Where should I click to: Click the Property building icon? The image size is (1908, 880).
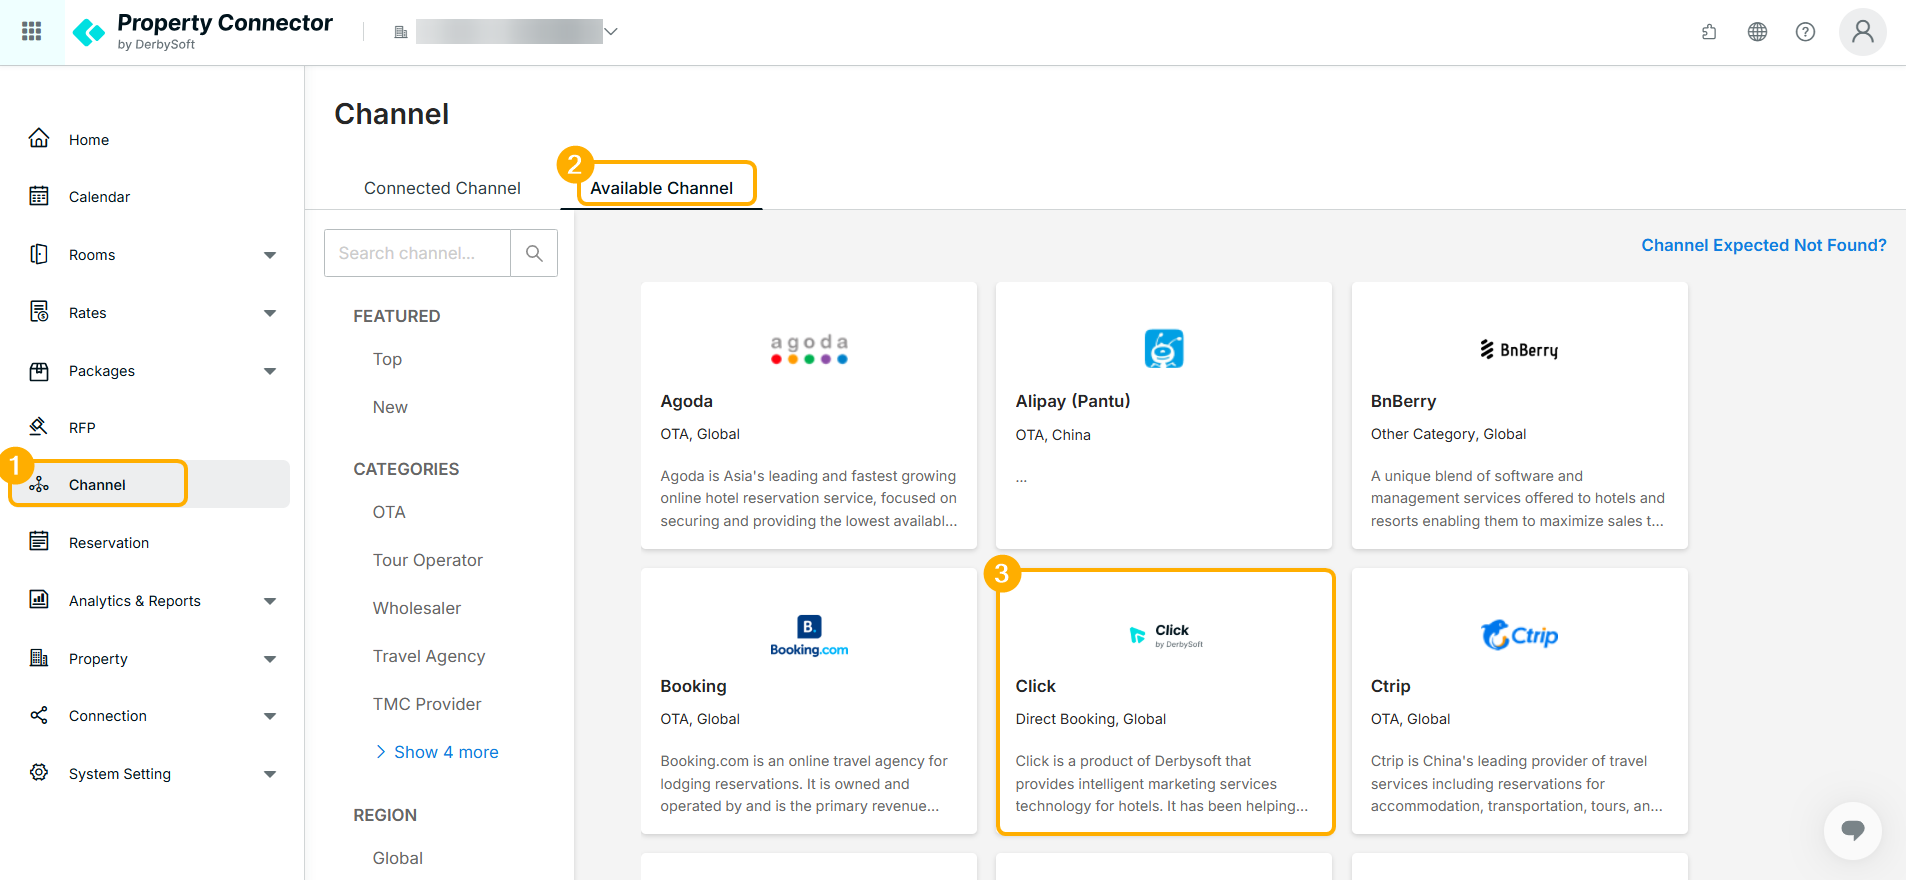tap(39, 658)
